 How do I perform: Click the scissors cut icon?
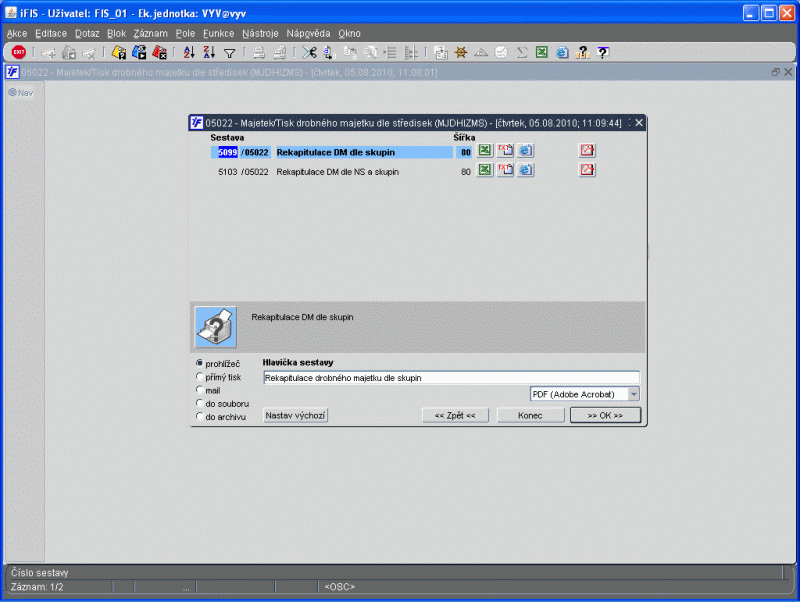(309, 52)
